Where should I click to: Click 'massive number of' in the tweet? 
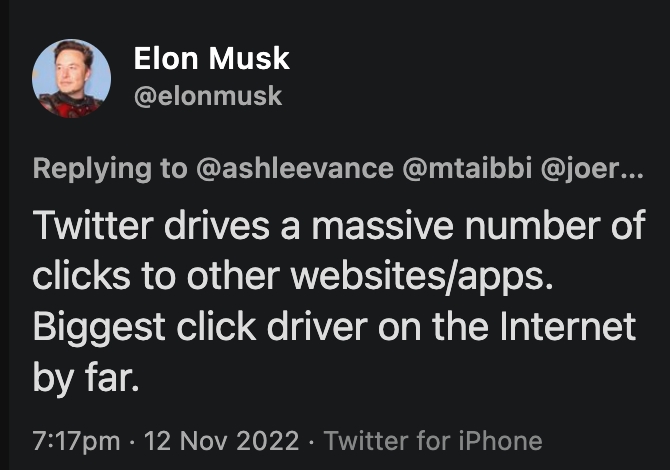[479, 225]
